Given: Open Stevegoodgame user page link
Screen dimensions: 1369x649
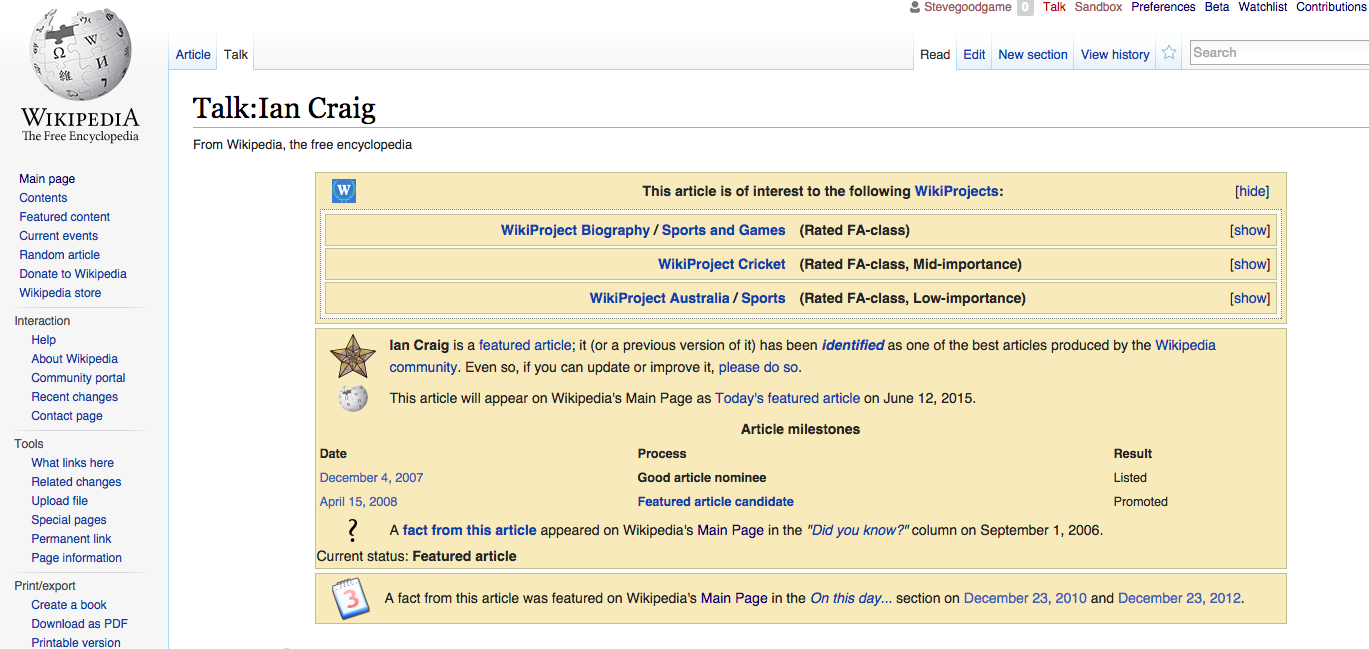Looking at the screenshot, I should click(966, 7).
